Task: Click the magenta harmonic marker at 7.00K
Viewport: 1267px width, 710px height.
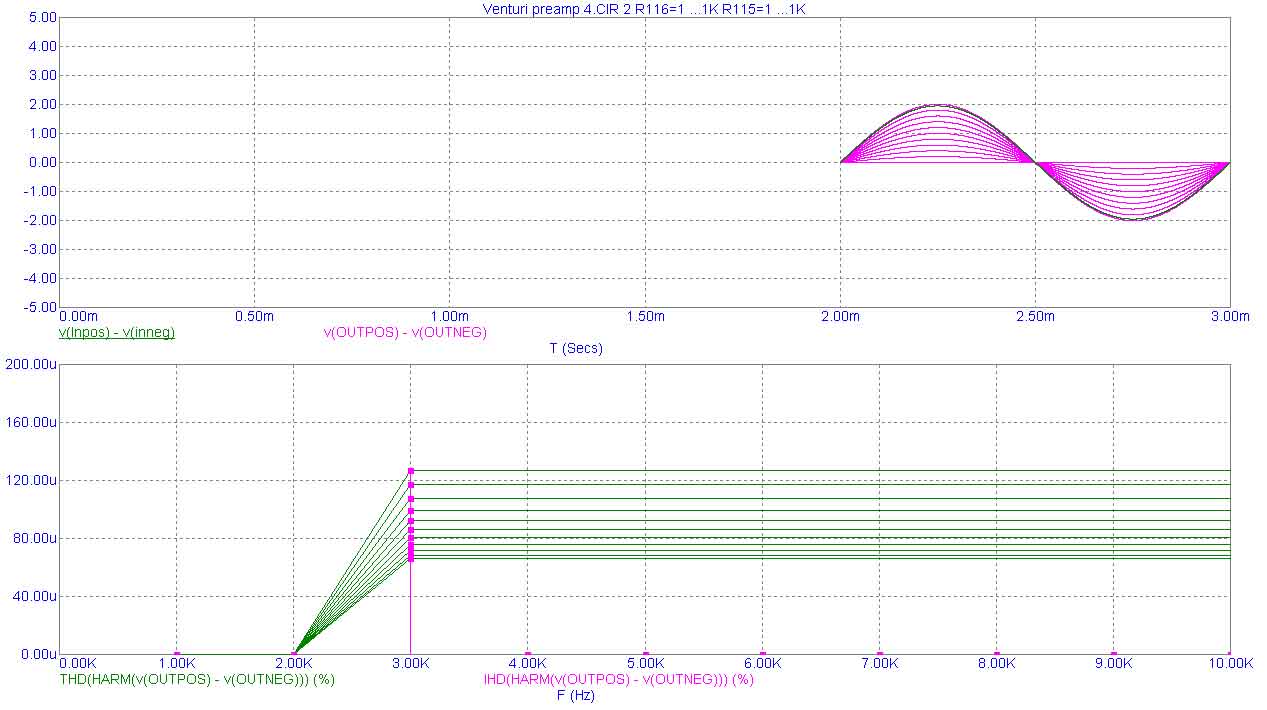Action: (879, 654)
